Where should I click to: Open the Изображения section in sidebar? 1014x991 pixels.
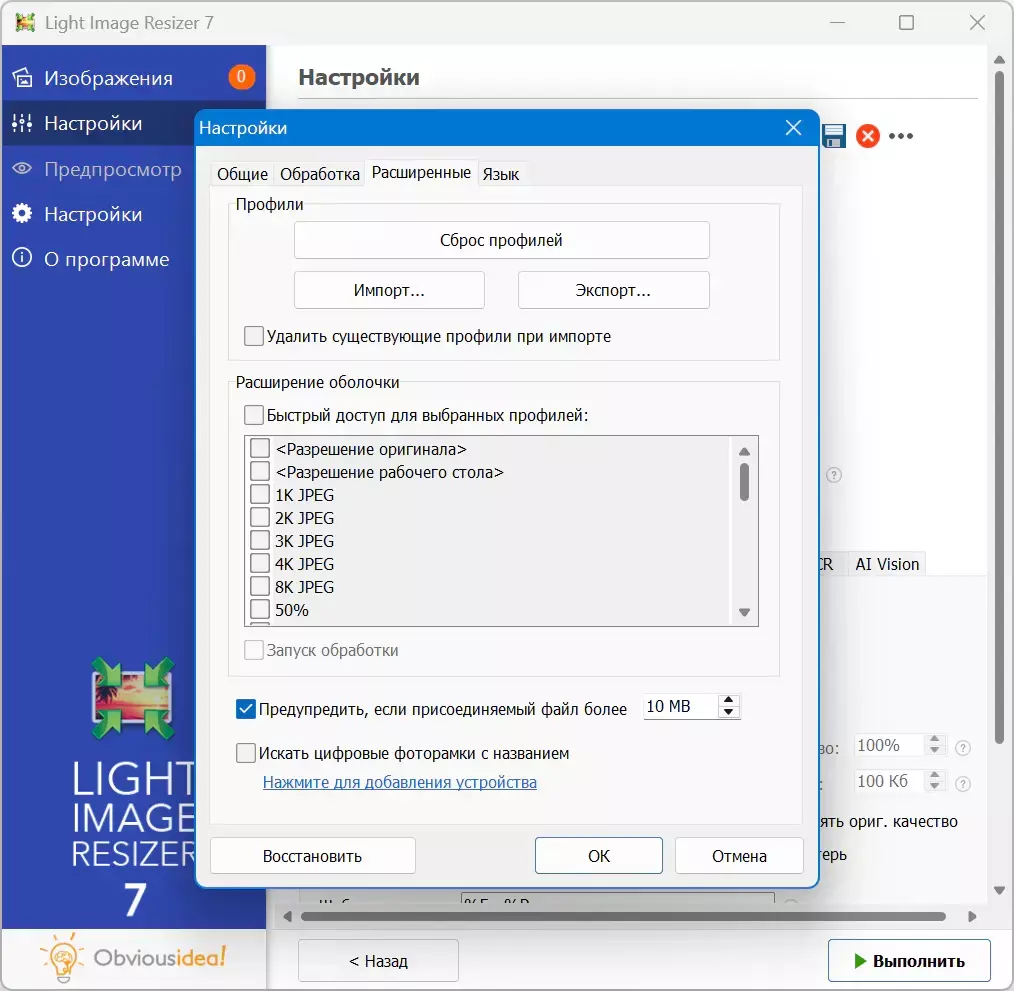108,78
